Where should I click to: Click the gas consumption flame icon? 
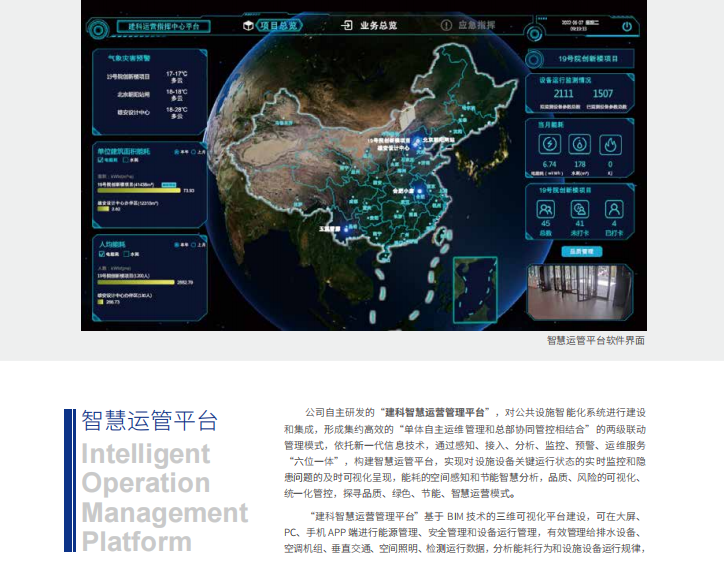(x=609, y=143)
